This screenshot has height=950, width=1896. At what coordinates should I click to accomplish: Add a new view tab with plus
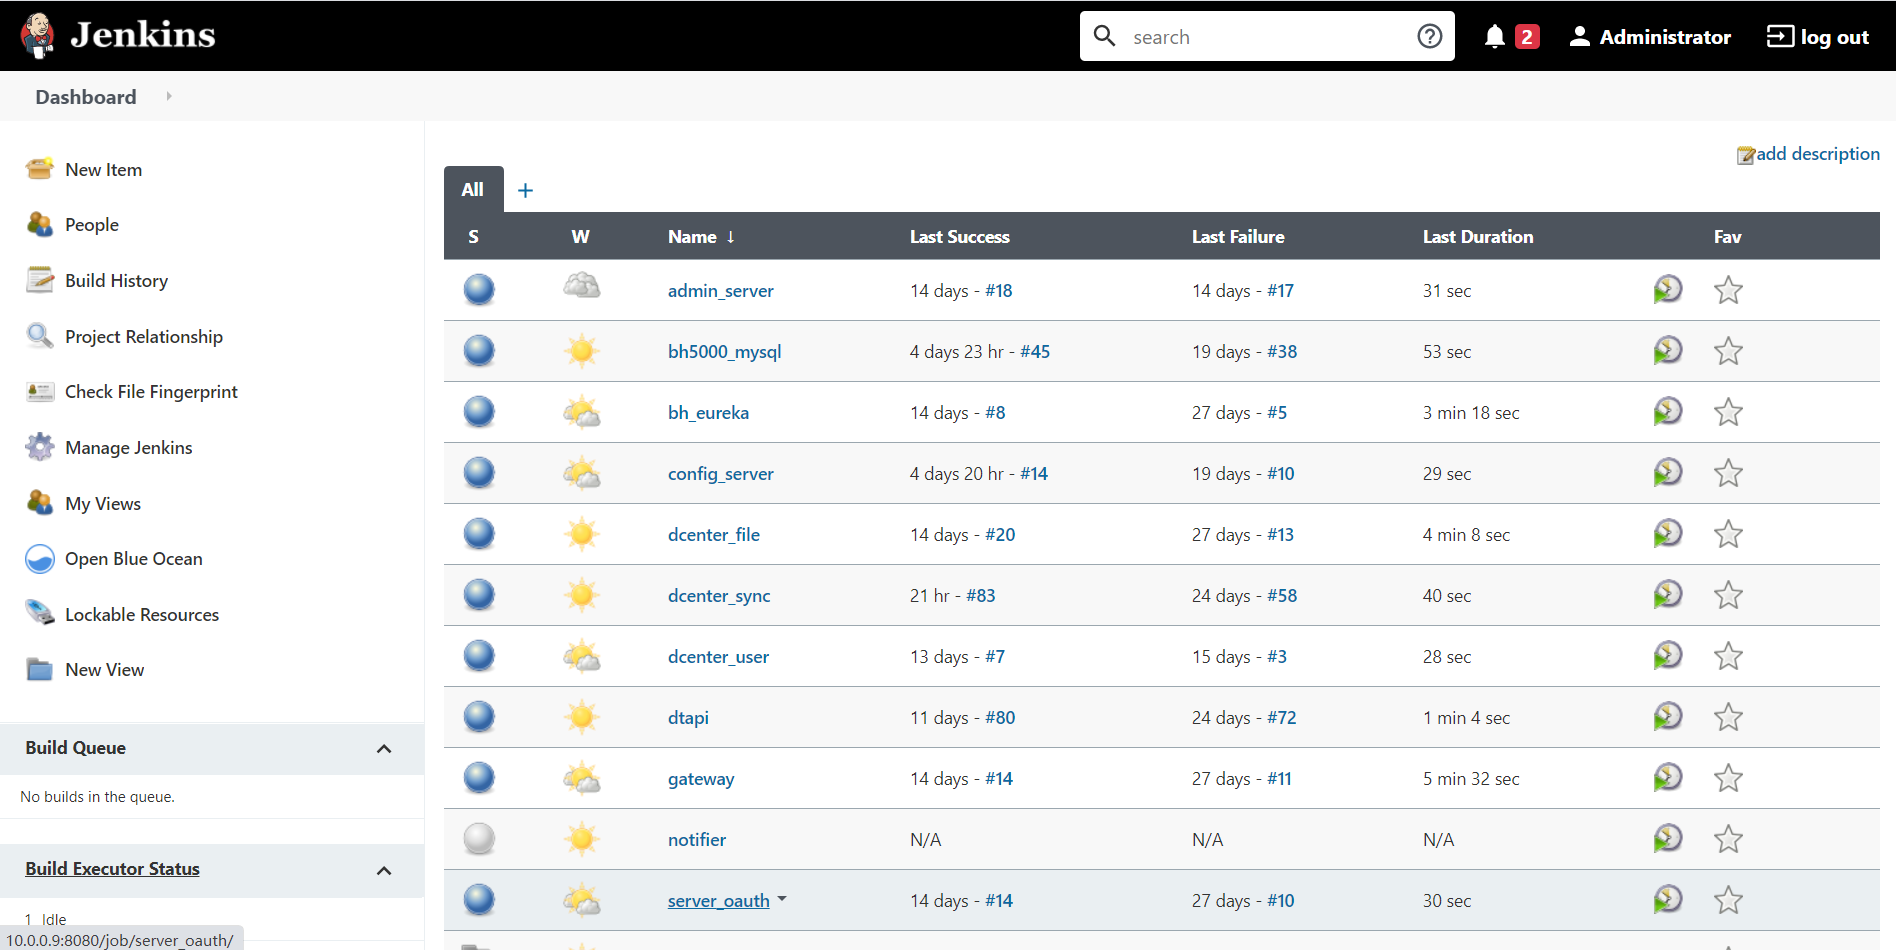tap(525, 191)
